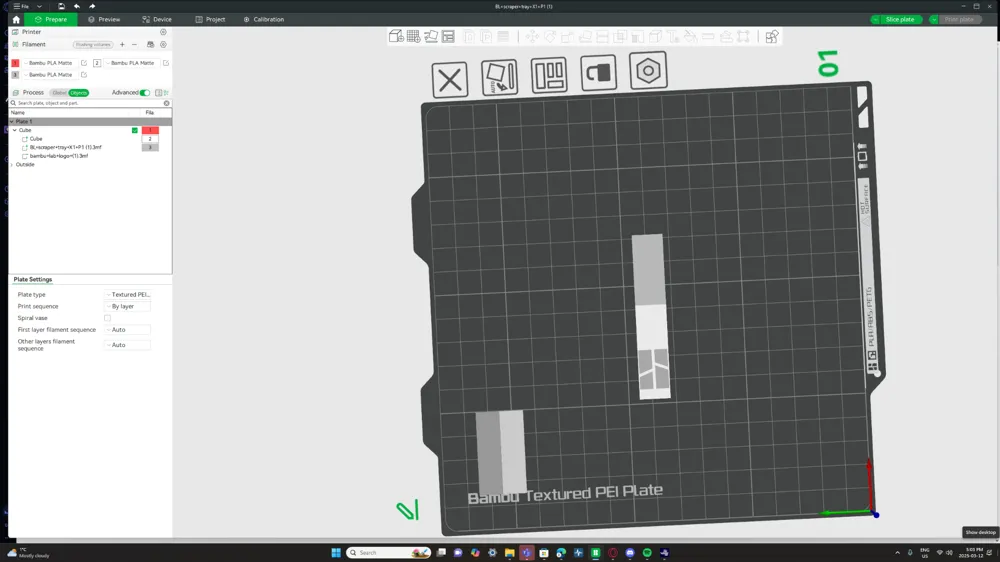This screenshot has width=1000, height=562.
Task: Select the Scale tool in toolbar
Action: click(x=567, y=36)
